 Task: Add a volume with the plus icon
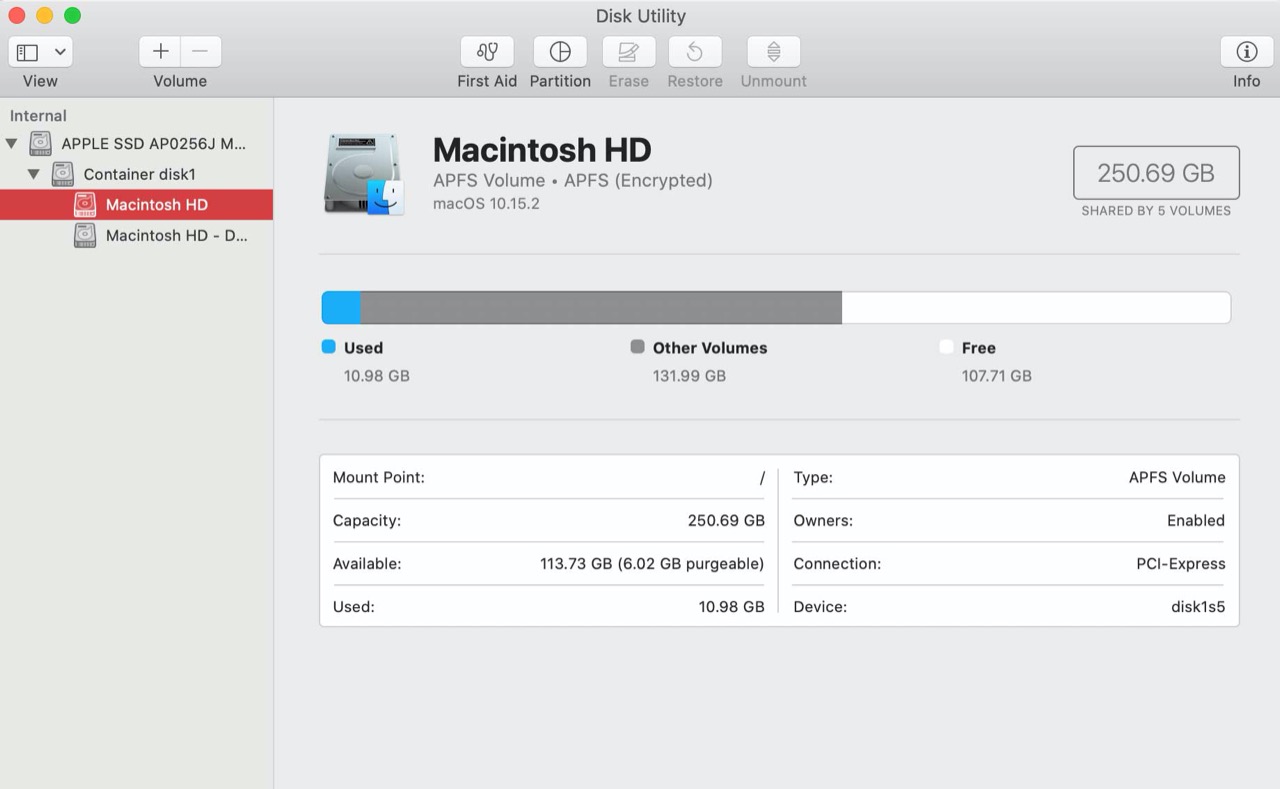coord(159,50)
